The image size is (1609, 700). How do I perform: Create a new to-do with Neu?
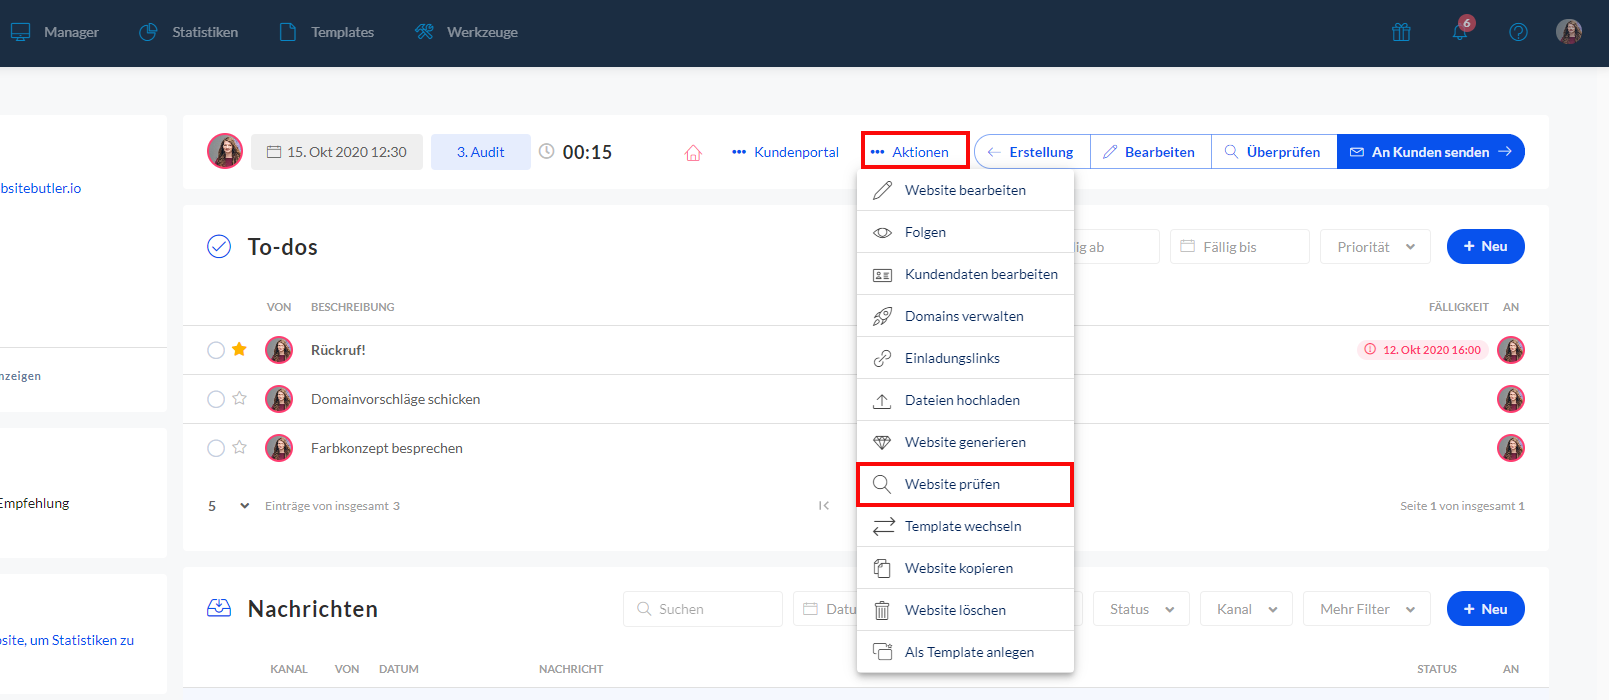[1486, 246]
